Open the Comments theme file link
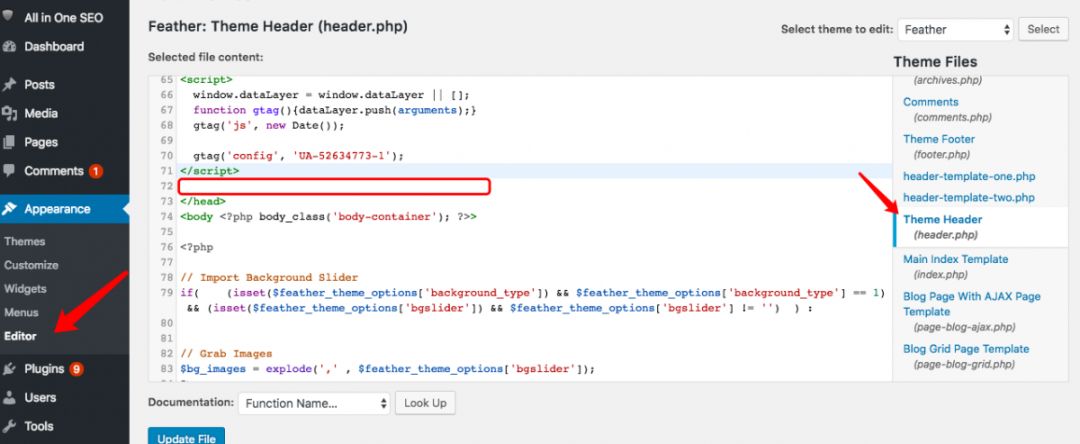Viewport: 1080px width, 444px height. coord(931,102)
